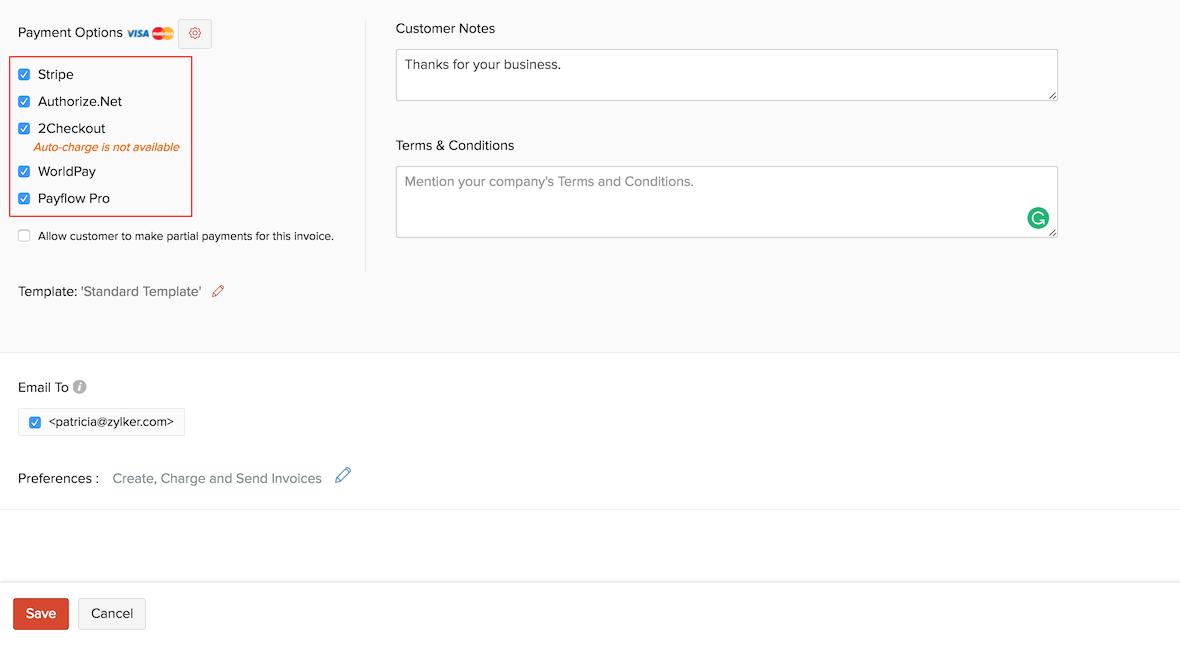Open the Grammarly icon in Terms box
This screenshot has width=1180, height=645.
pos(1038,217)
